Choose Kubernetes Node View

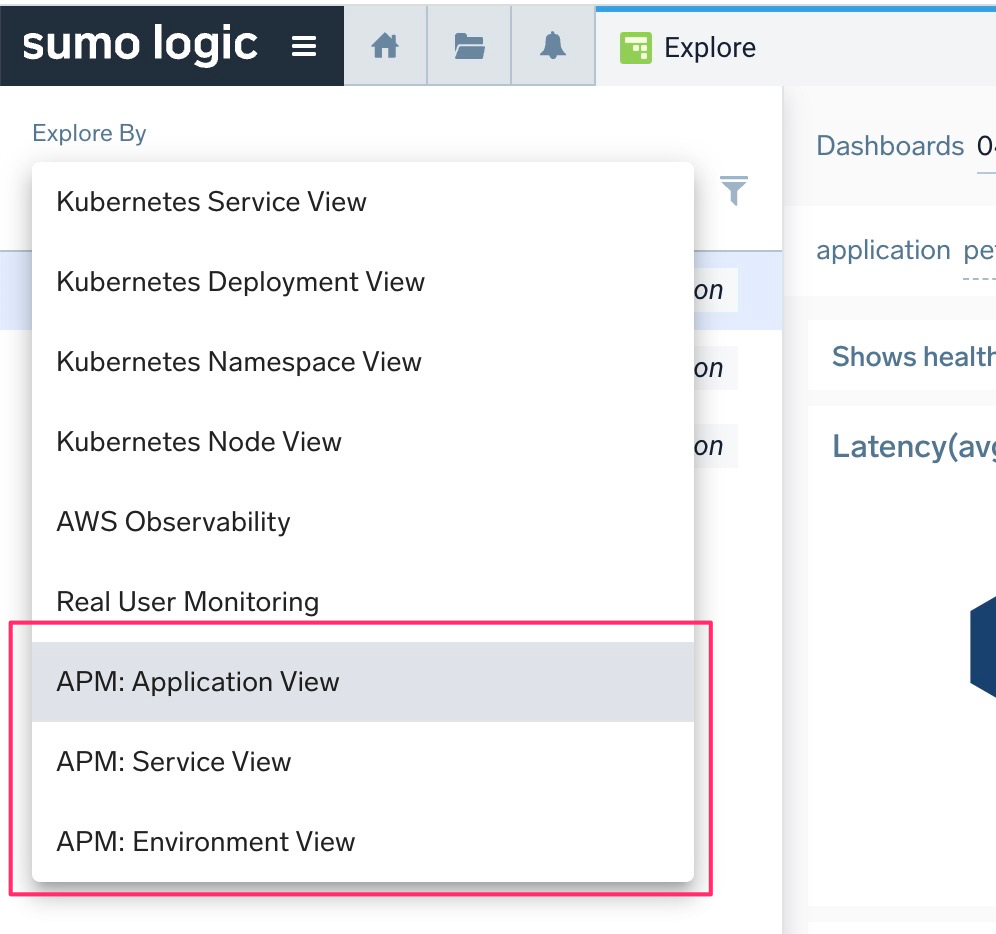[200, 441]
